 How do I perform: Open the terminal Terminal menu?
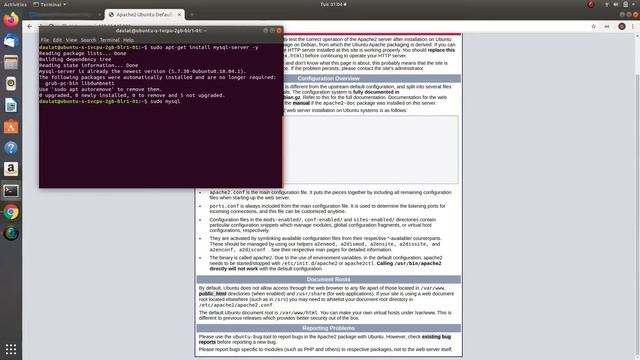[110, 40]
